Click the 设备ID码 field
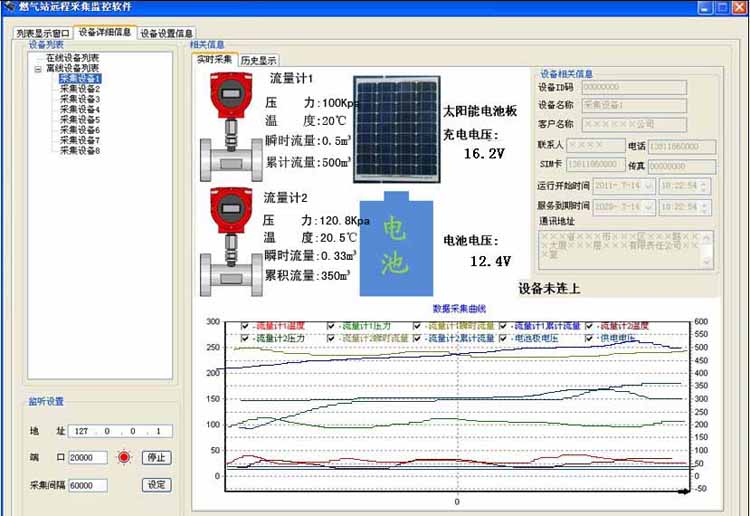 pos(634,87)
